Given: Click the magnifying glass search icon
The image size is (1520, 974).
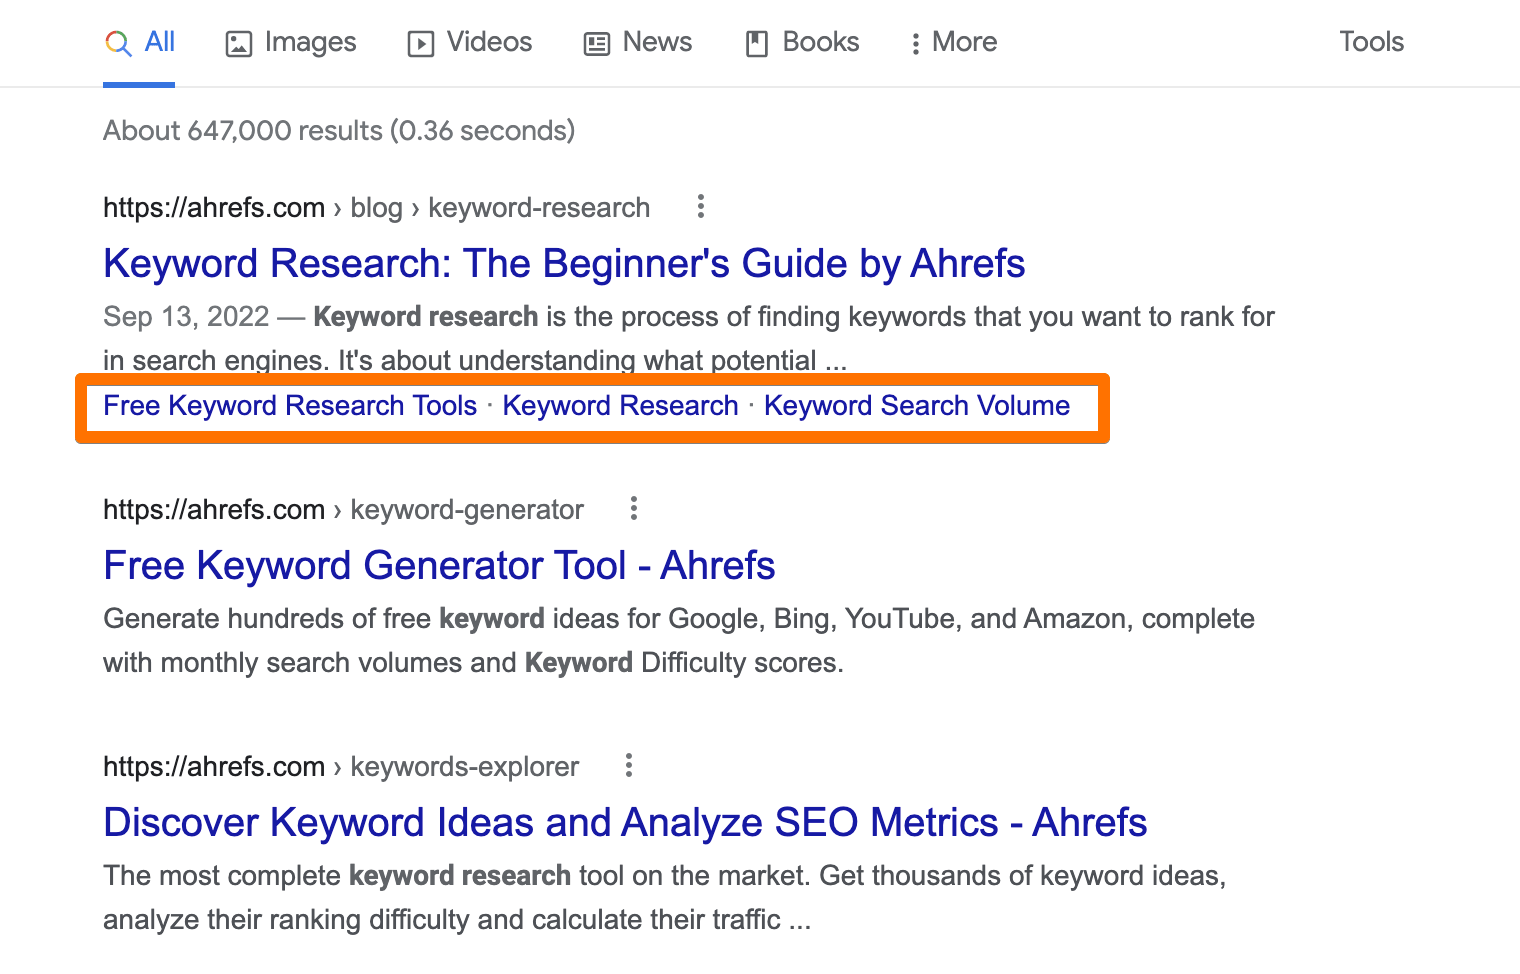Looking at the screenshot, I should (118, 42).
